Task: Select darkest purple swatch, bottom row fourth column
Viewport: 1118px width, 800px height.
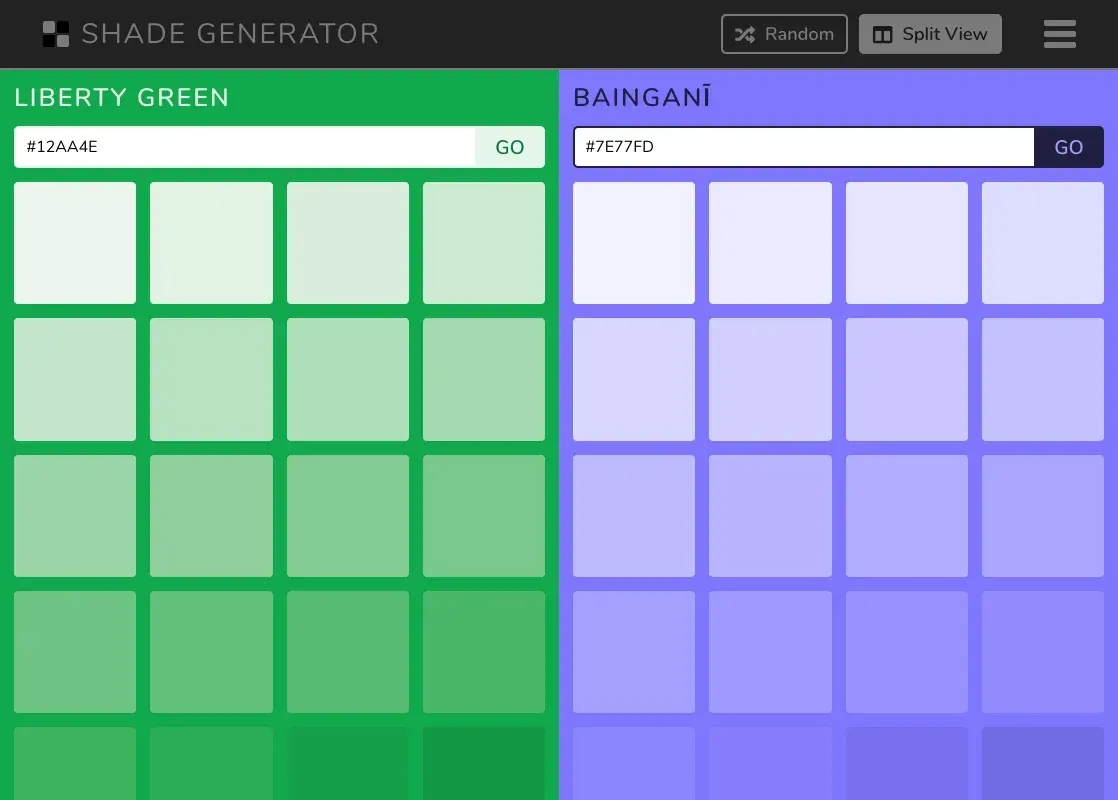Action: (x=1043, y=764)
